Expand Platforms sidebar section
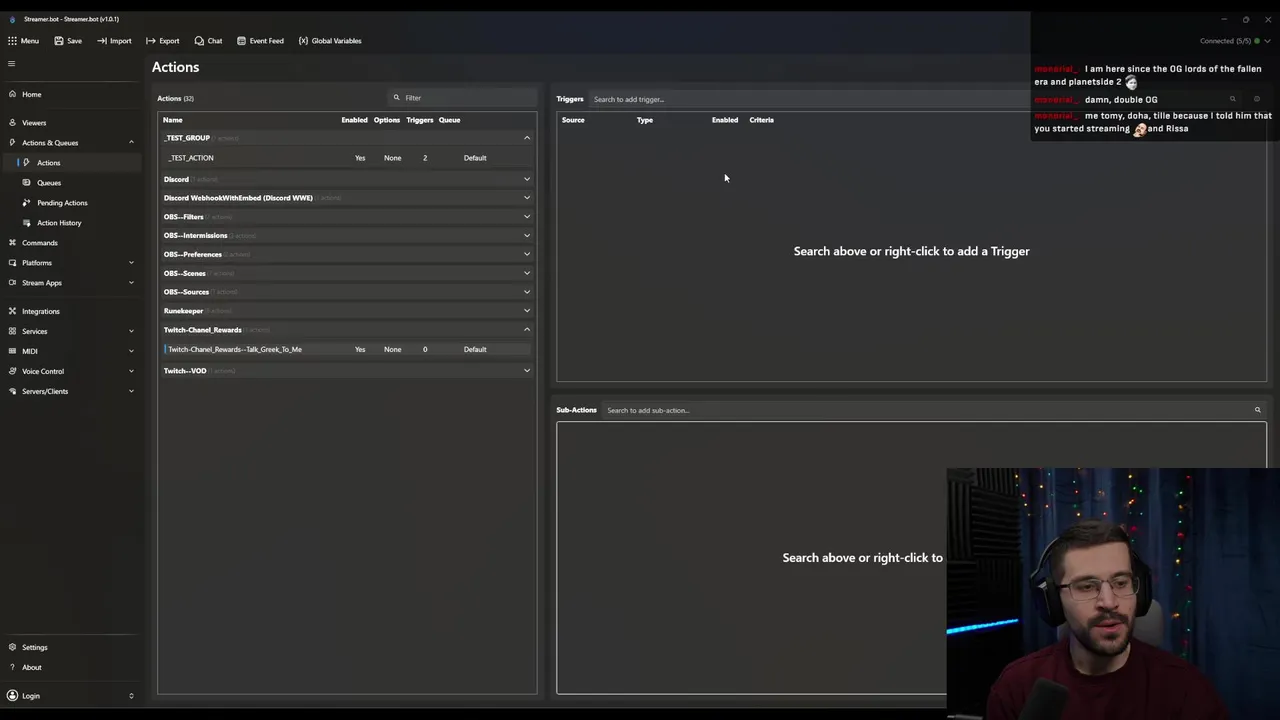The image size is (1280, 720). click(70, 263)
